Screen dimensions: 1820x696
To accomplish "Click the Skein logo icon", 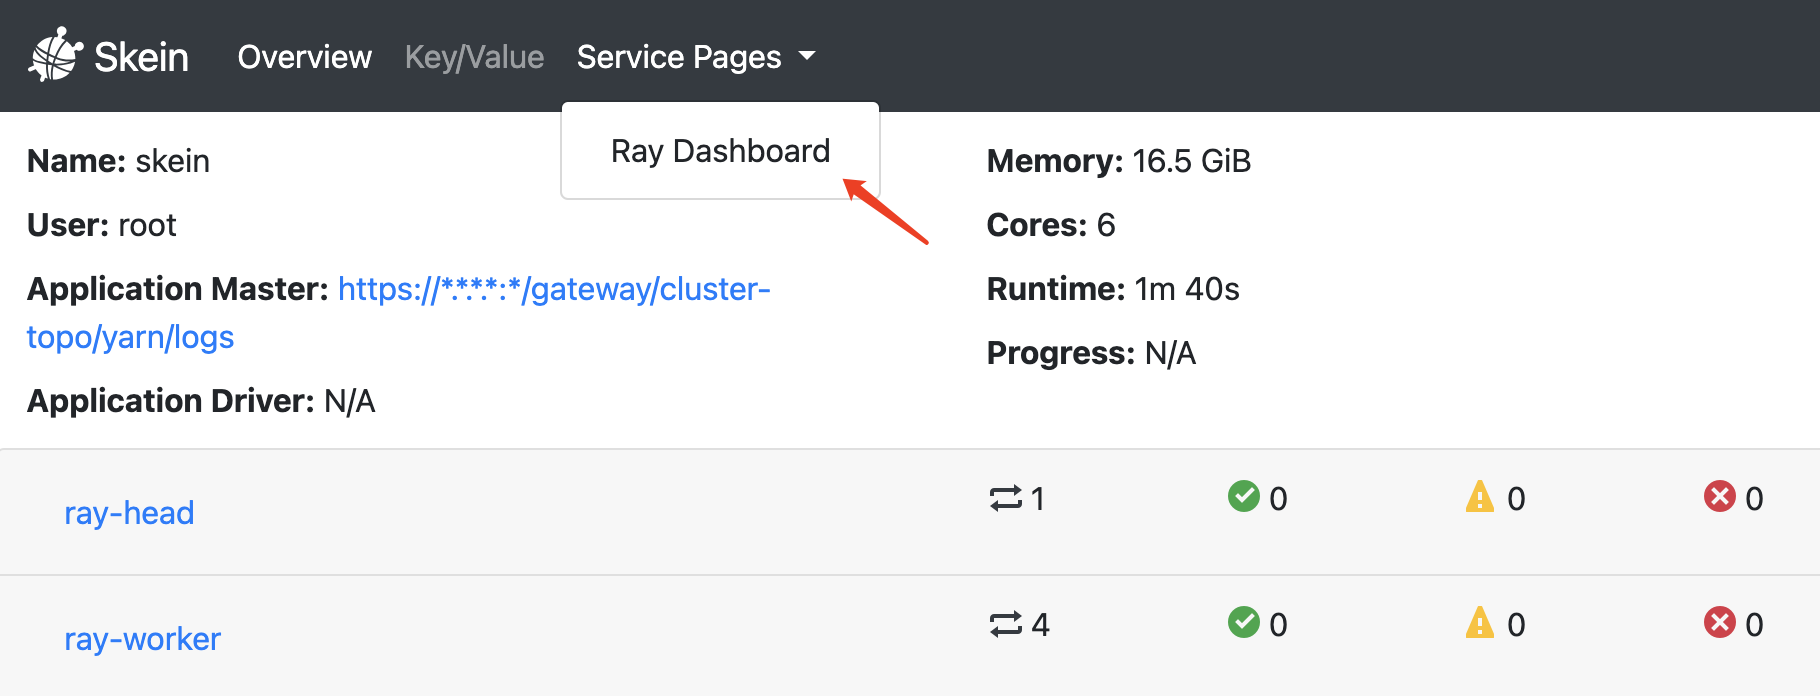I will (55, 55).
